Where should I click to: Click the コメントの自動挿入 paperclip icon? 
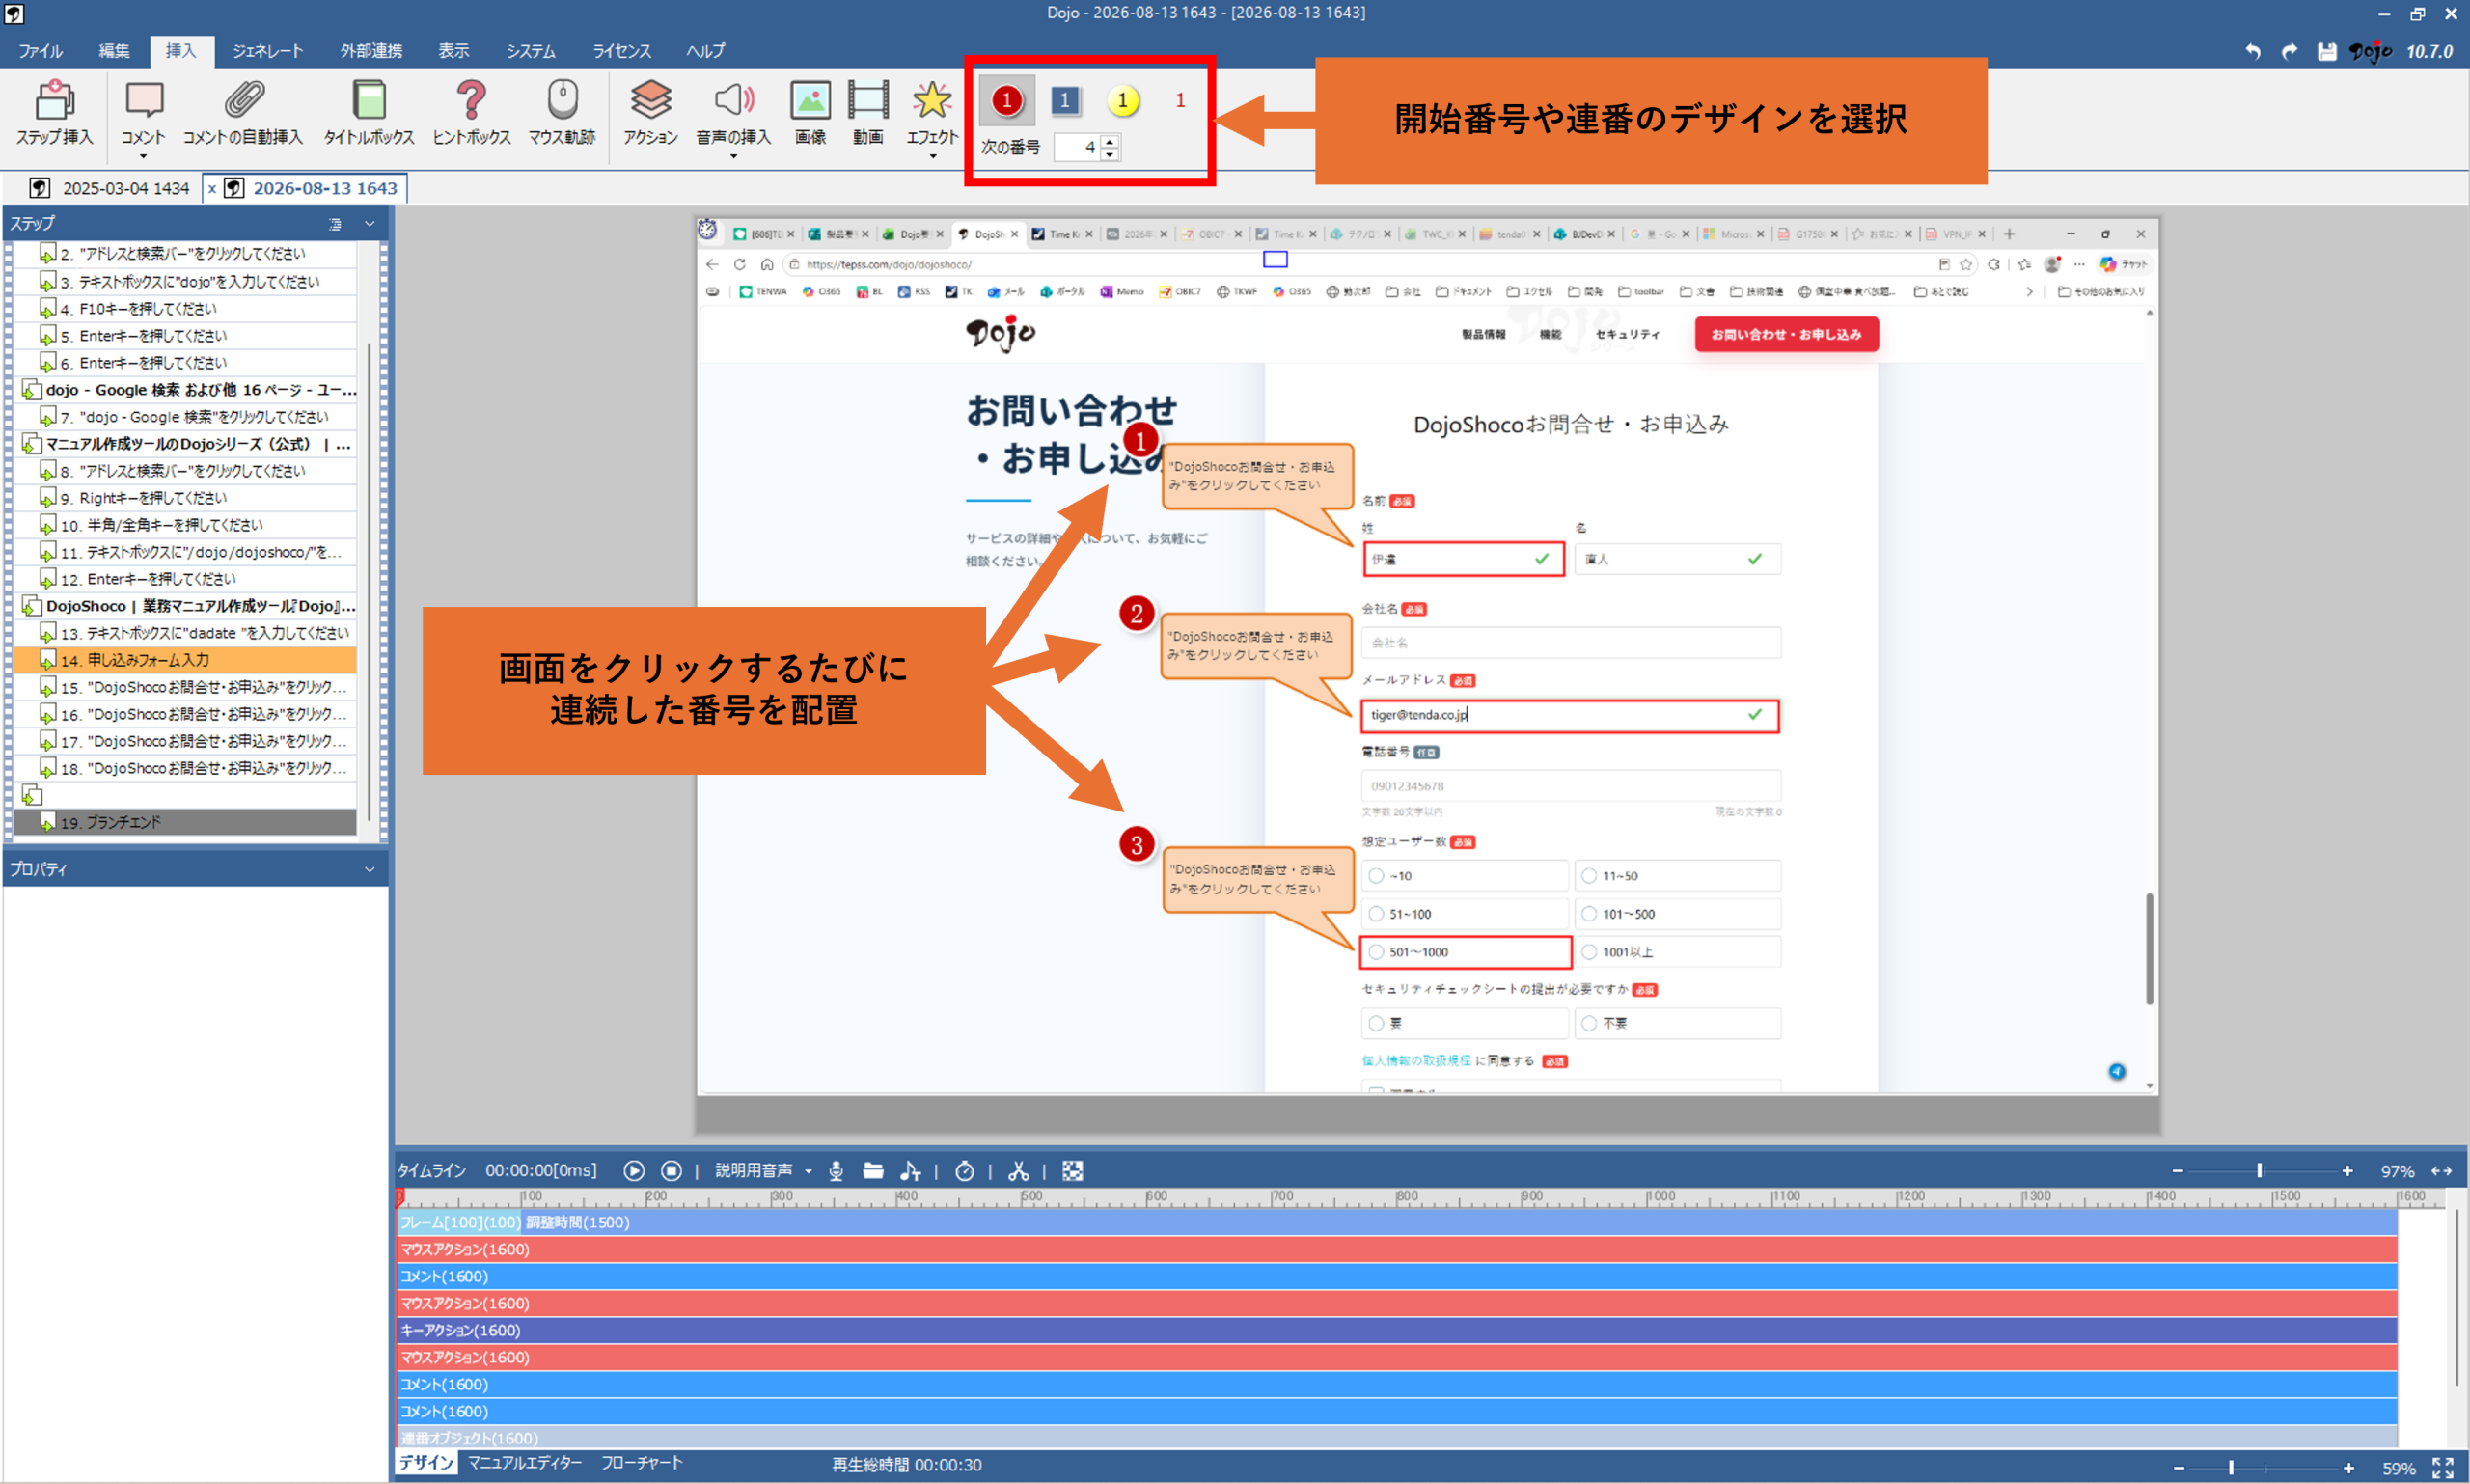(243, 100)
